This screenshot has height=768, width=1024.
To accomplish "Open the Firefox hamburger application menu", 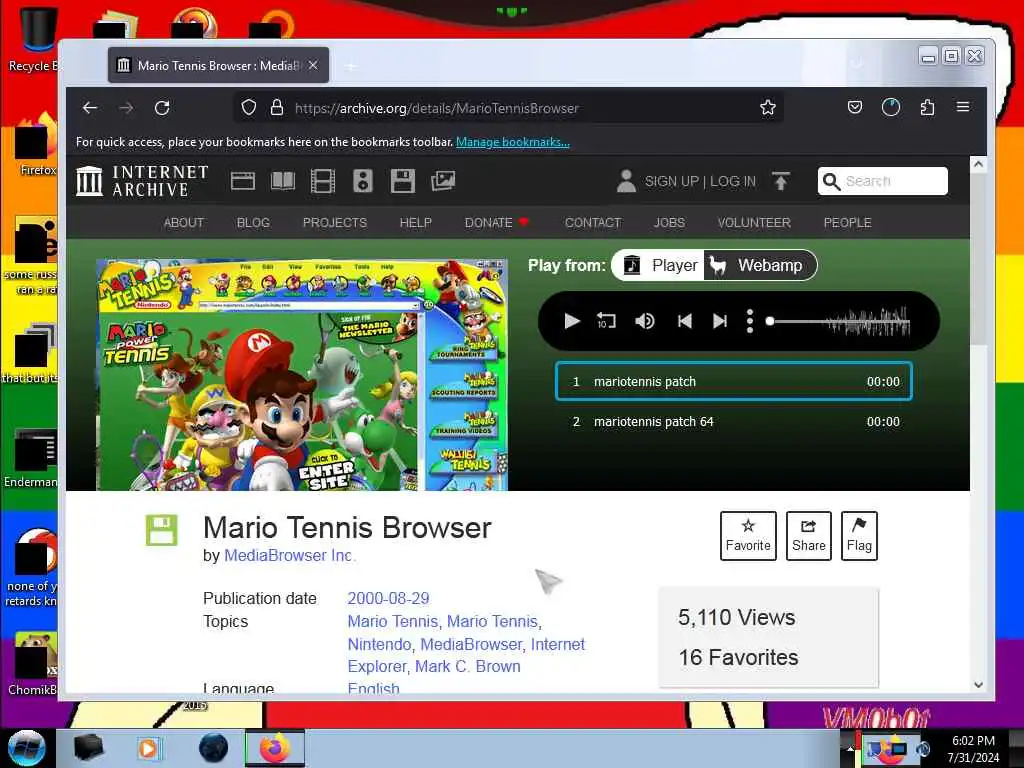I will coord(963,106).
